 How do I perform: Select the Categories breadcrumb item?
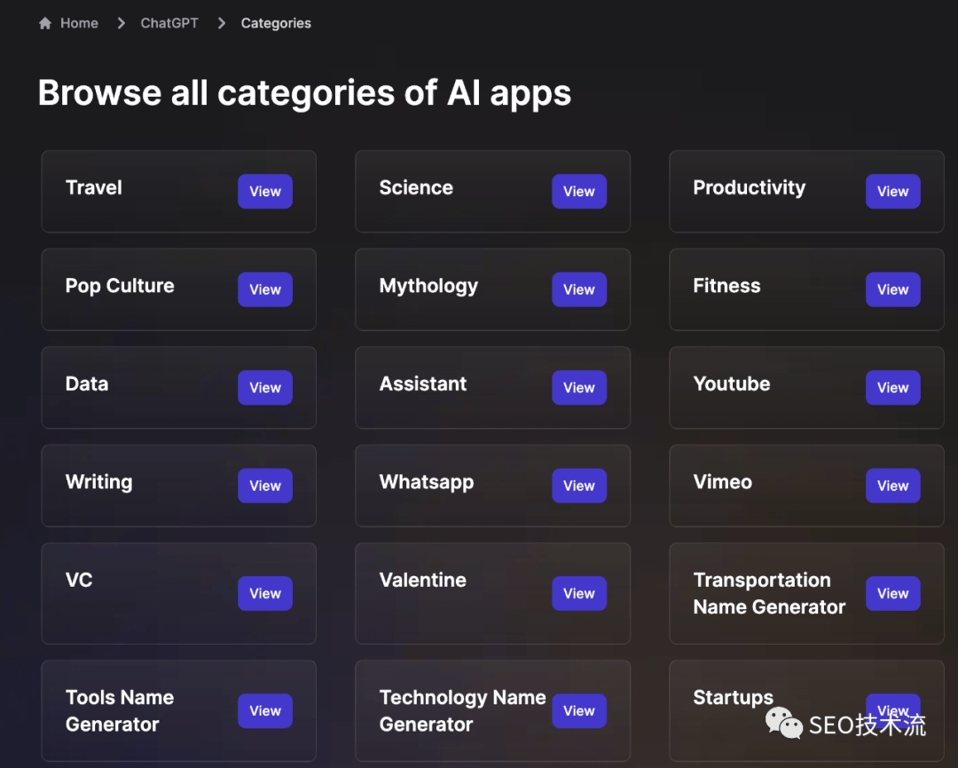276,23
